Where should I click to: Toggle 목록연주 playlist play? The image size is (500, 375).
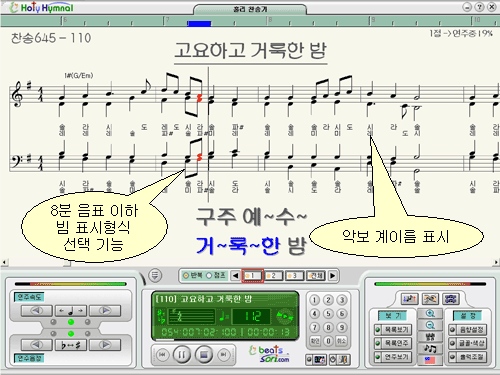click(393, 343)
